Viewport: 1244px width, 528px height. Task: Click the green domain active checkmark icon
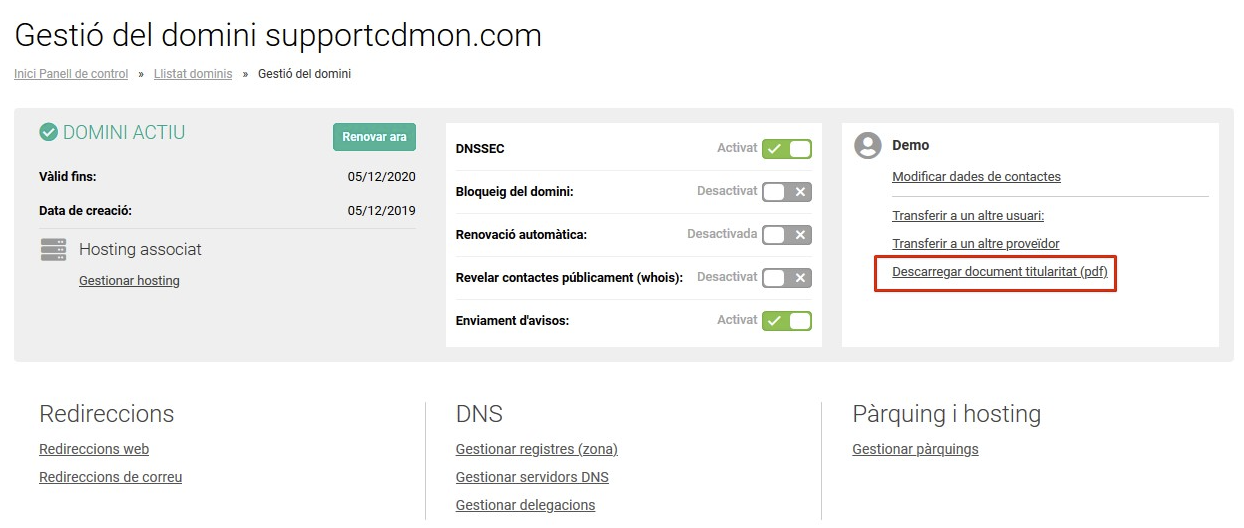tap(48, 132)
